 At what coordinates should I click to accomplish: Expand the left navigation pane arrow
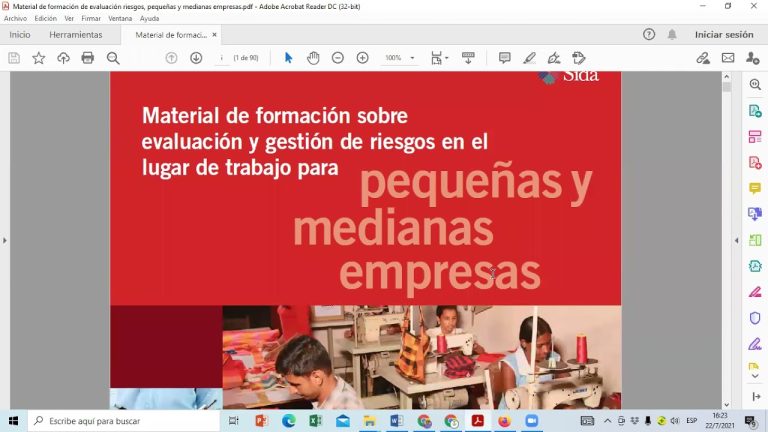(x=5, y=240)
